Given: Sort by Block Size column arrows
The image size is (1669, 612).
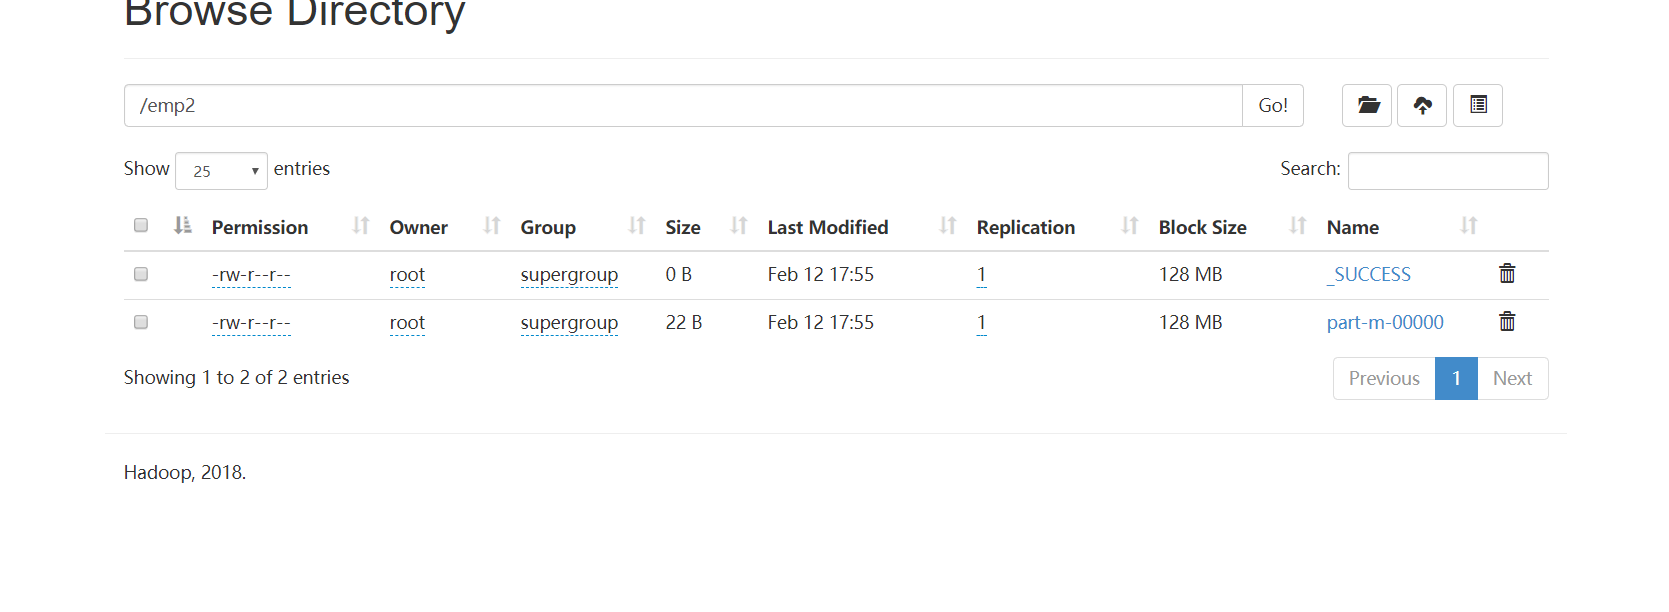Looking at the screenshot, I should 1298,226.
